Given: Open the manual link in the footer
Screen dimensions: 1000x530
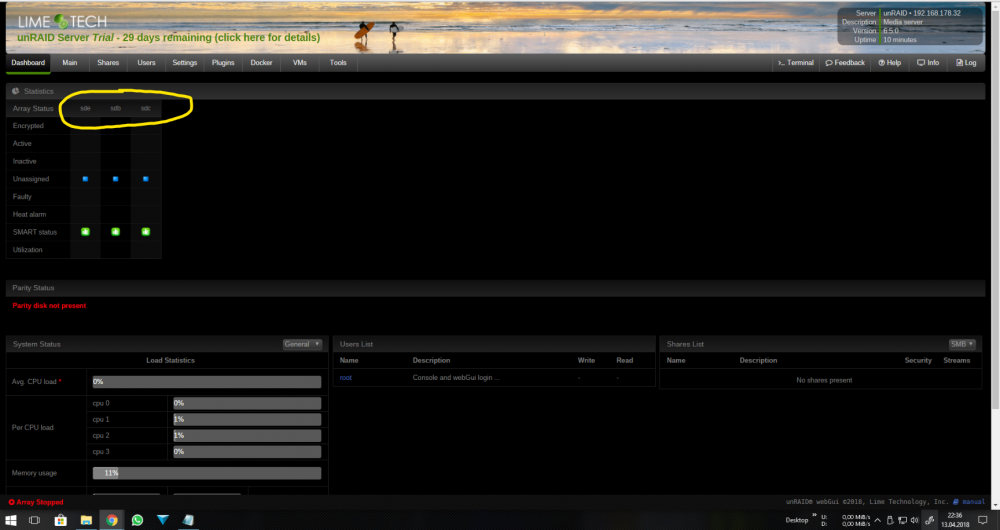Looking at the screenshot, I should pyautogui.click(x=969, y=502).
